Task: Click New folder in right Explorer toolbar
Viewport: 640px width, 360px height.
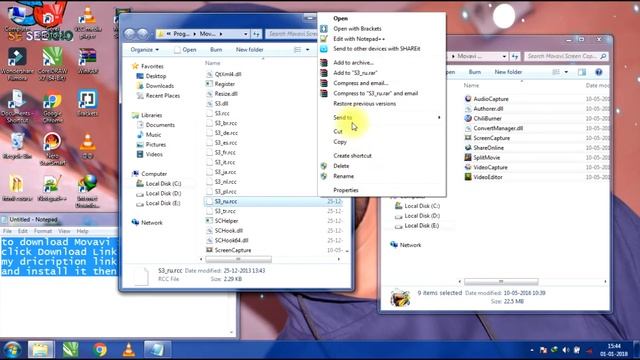Action: [508, 72]
